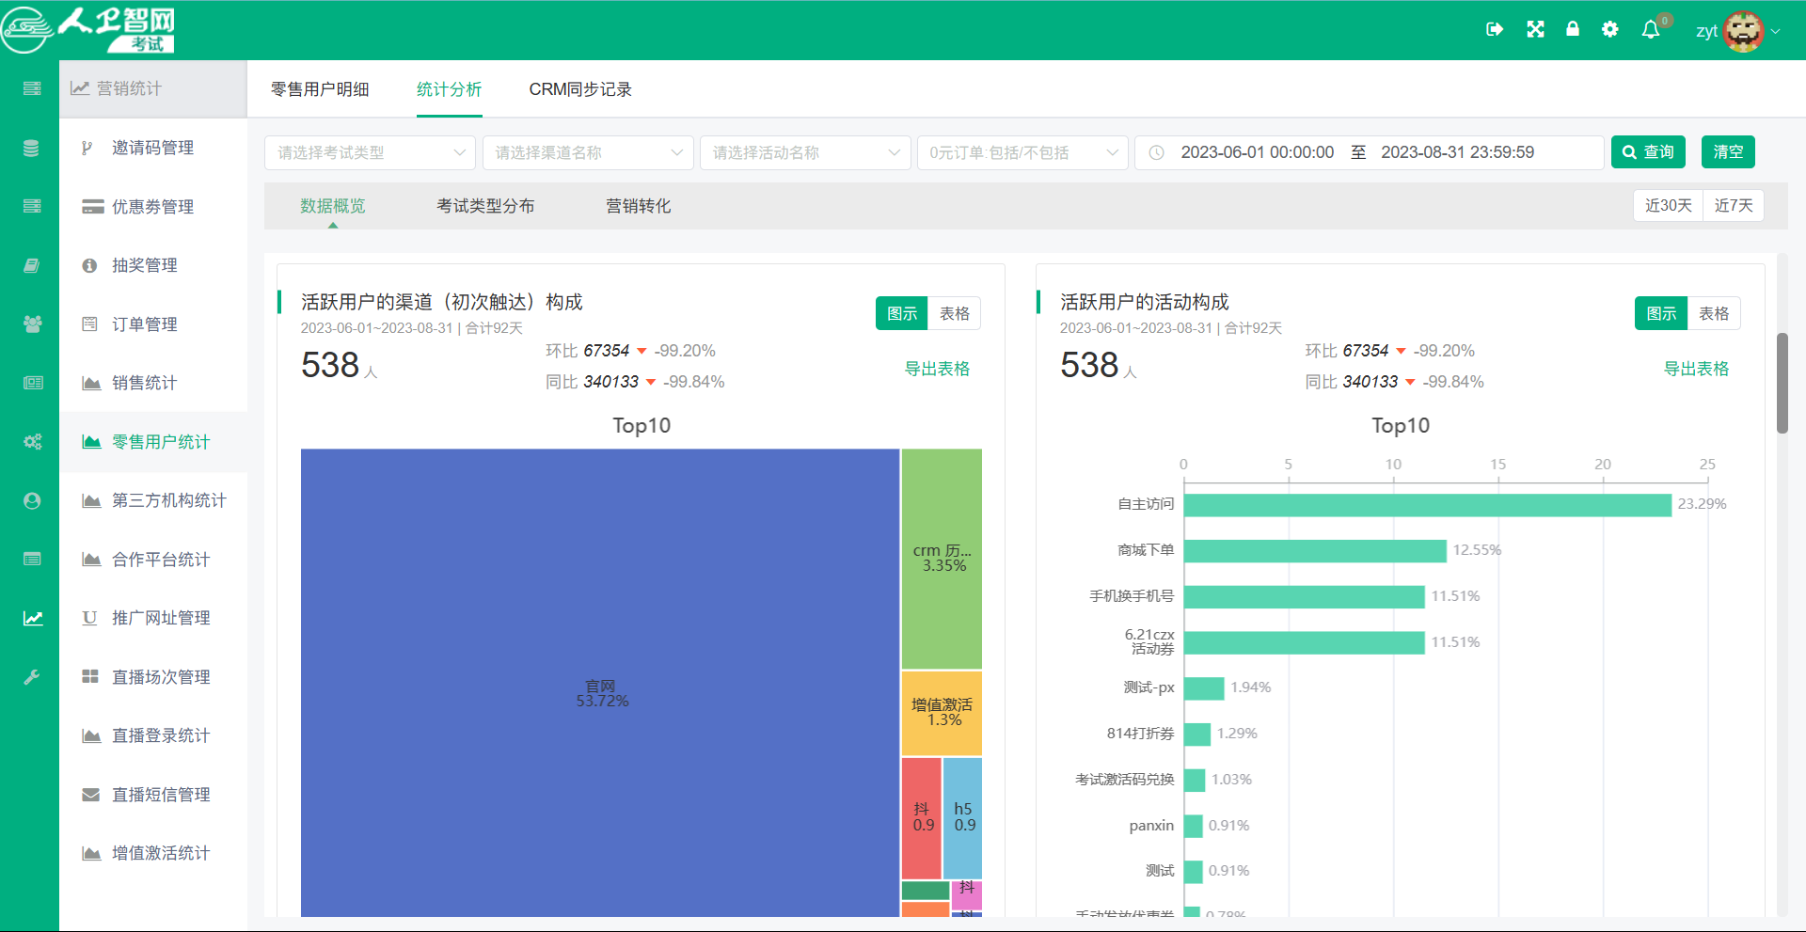The image size is (1806, 932).
Task: Expand the 请选择渠道名称 dropdown
Action: pyautogui.click(x=587, y=152)
